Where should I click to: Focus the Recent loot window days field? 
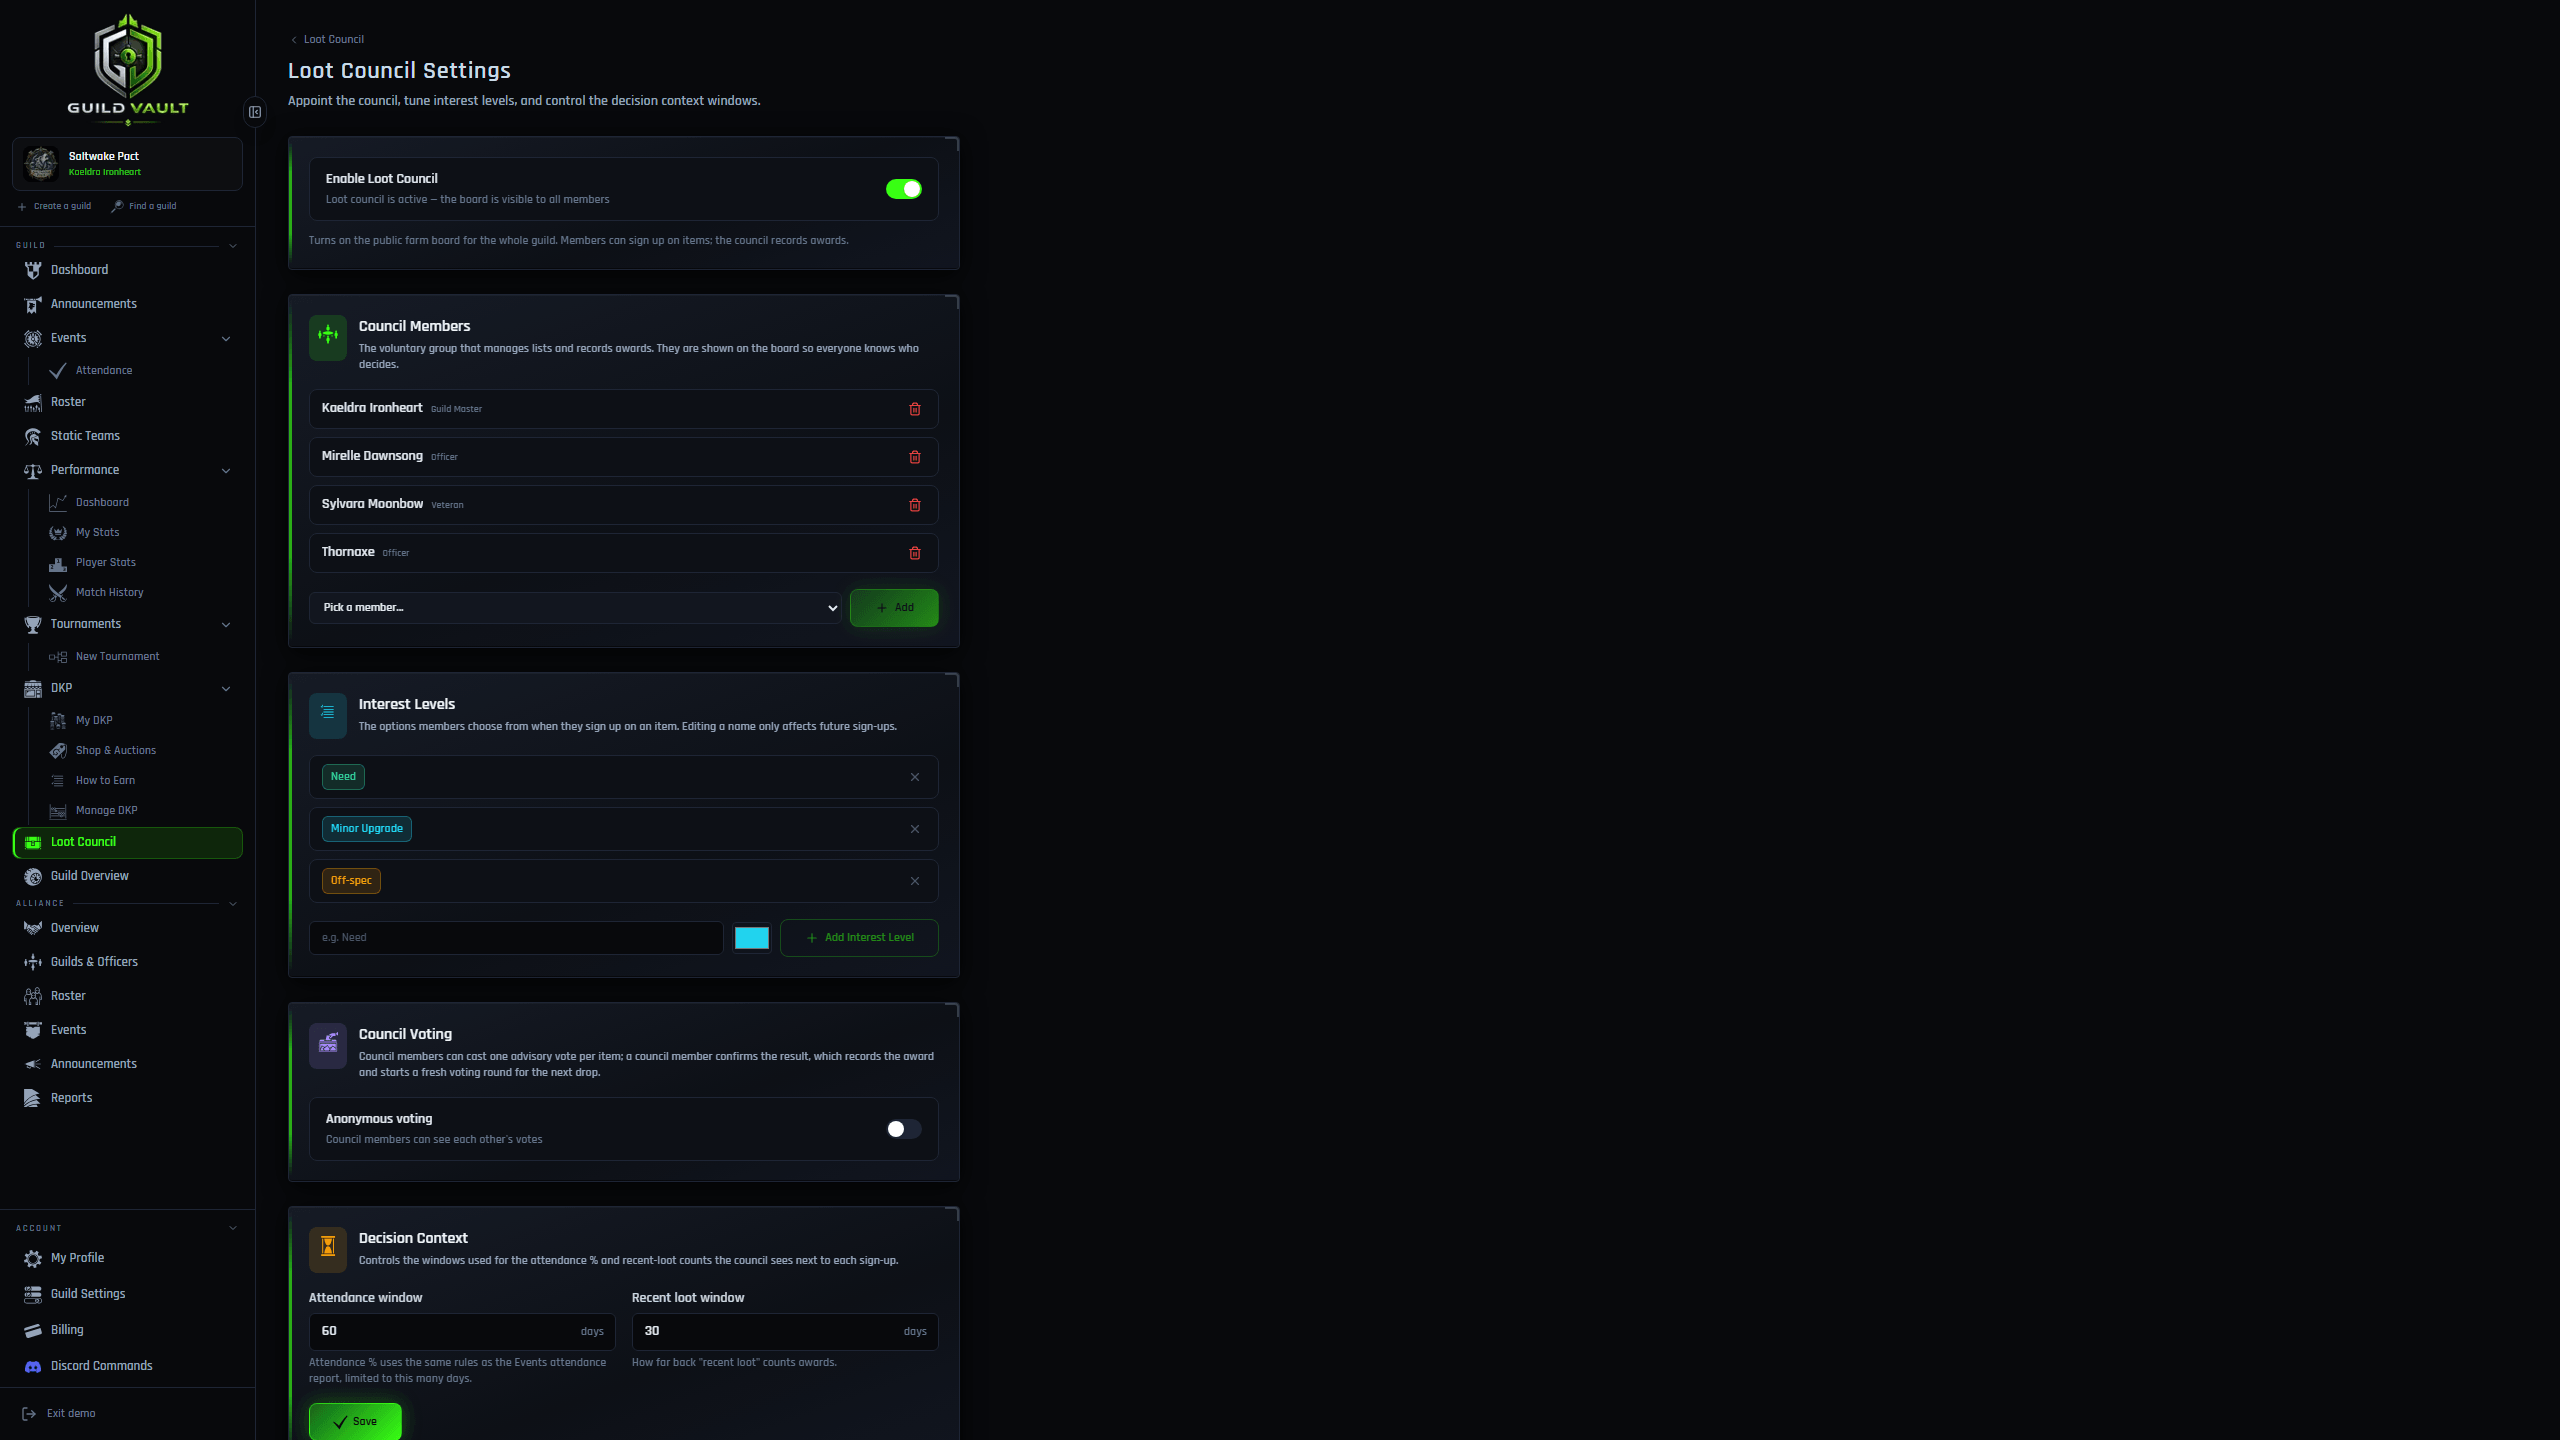pyautogui.click(x=785, y=1332)
